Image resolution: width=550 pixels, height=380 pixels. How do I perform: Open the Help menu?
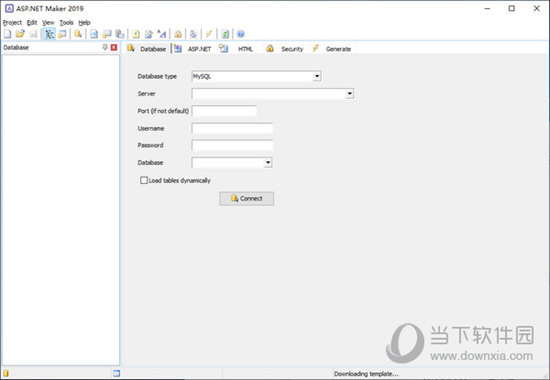(84, 22)
